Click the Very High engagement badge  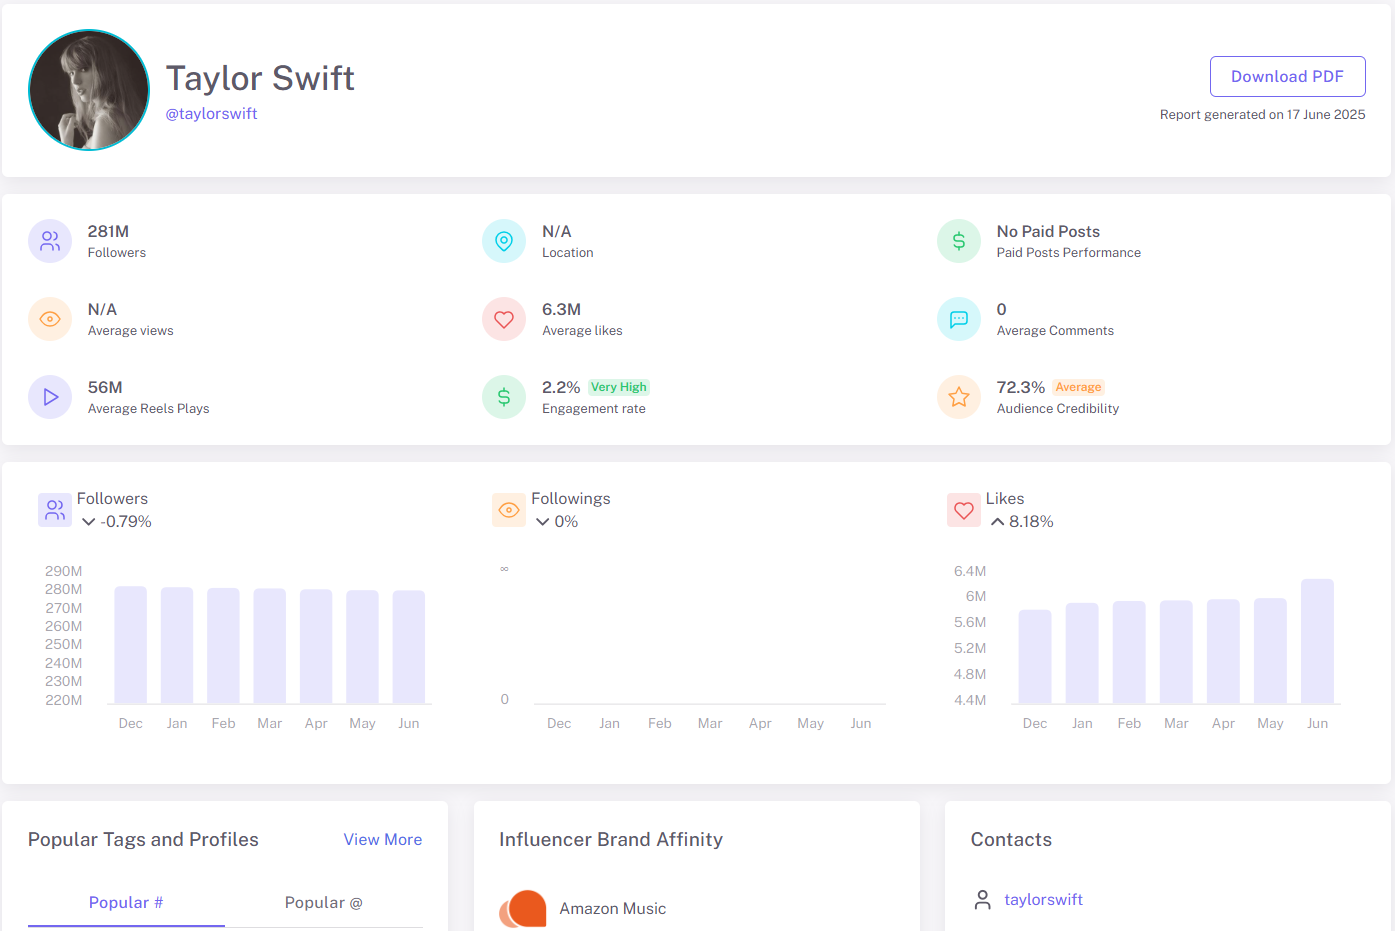pos(619,387)
